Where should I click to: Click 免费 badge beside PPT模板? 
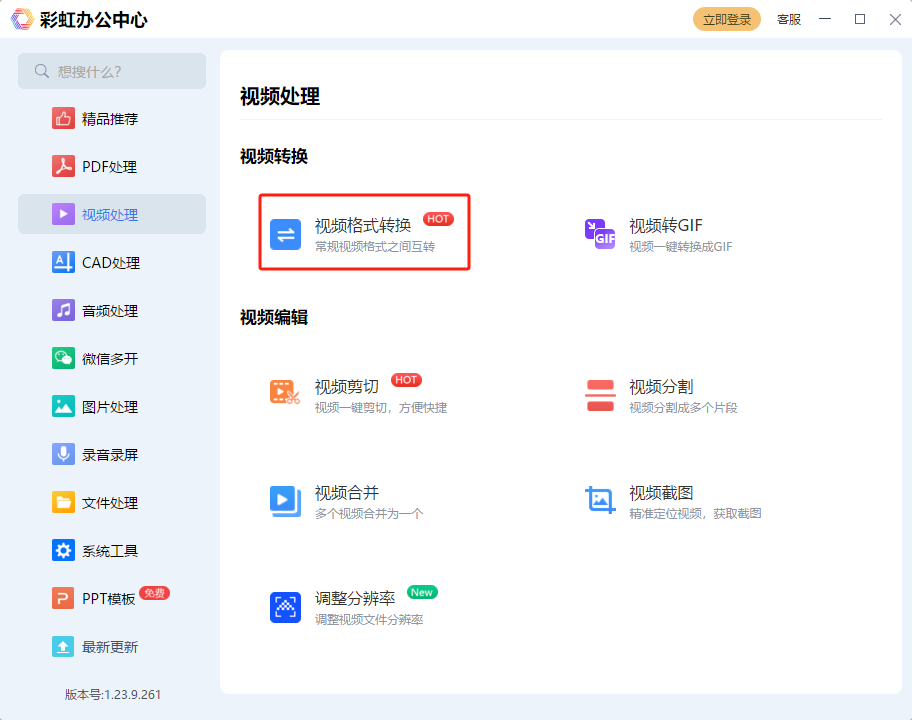pos(154,593)
